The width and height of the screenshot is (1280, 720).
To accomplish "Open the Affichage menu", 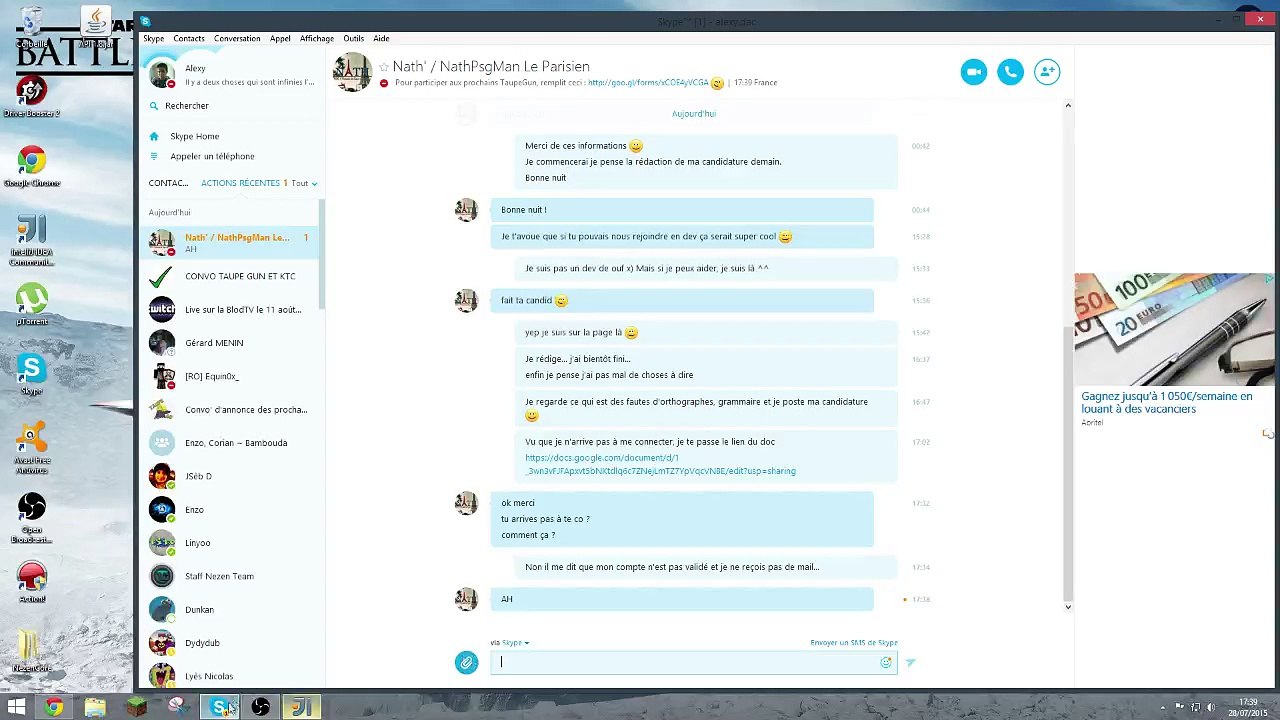I will pyautogui.click(x=317, y=38).
